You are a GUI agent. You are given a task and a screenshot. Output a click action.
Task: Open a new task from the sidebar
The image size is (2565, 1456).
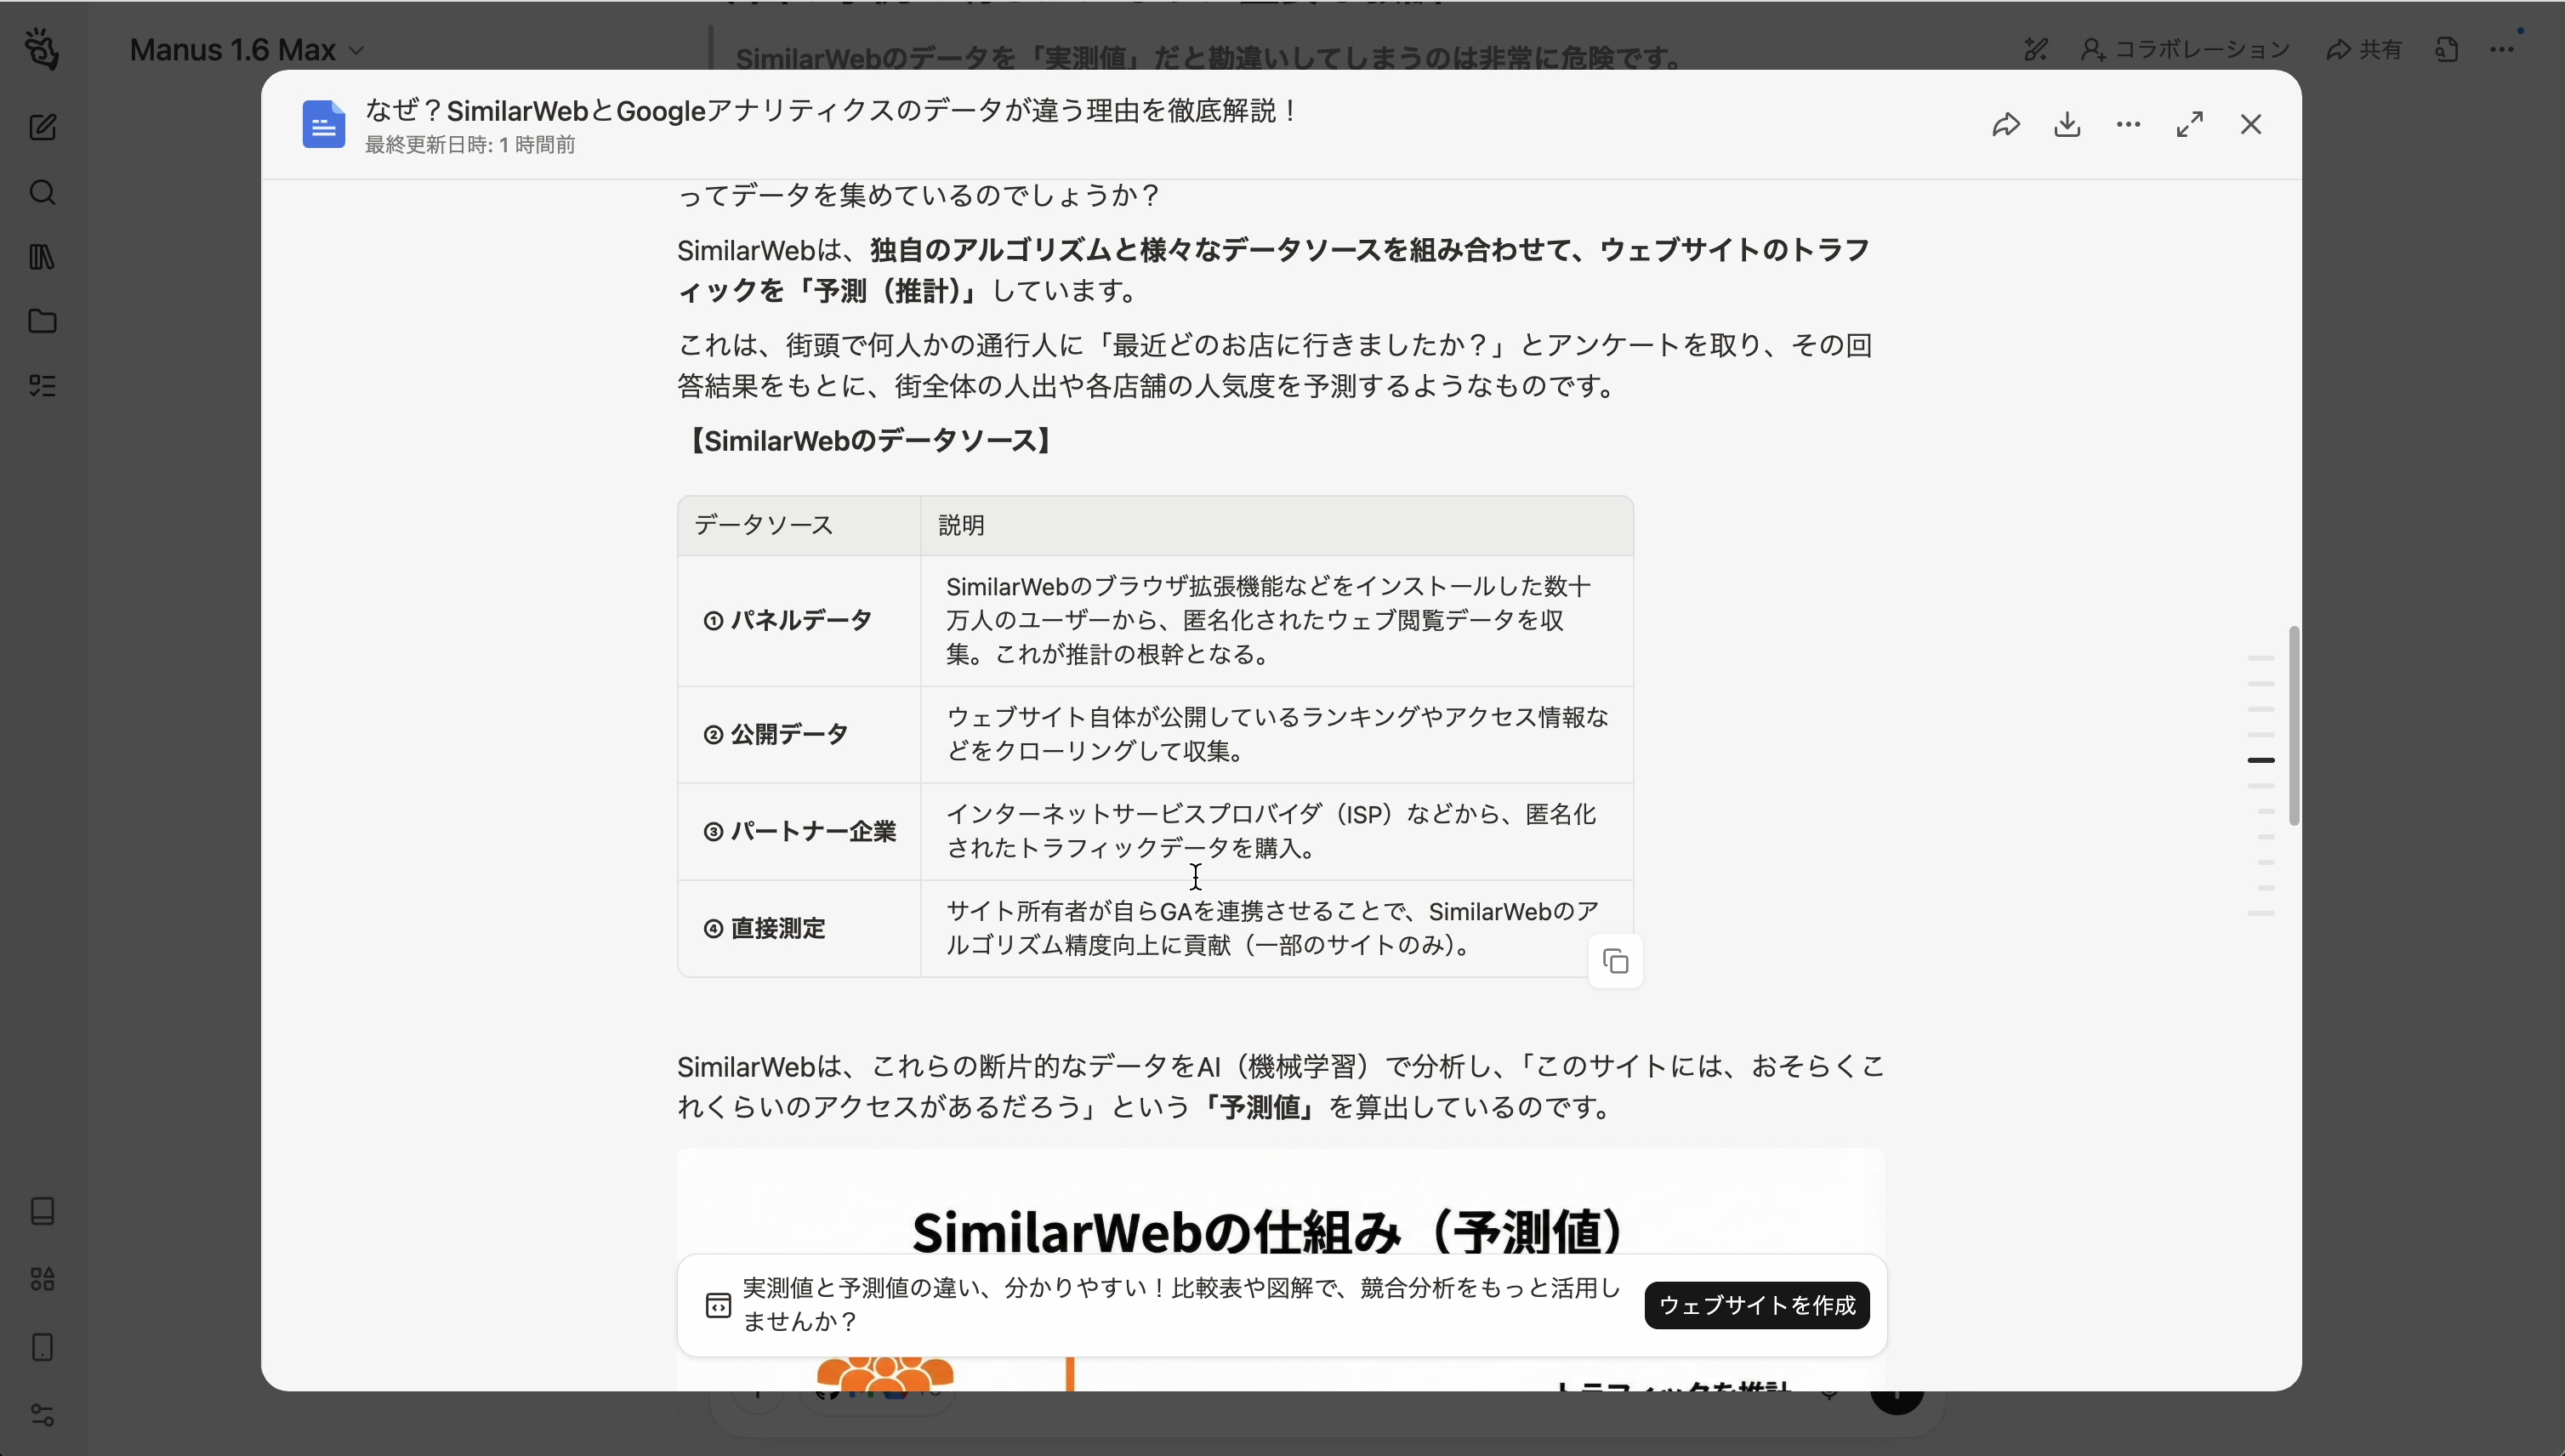[42, 128]
